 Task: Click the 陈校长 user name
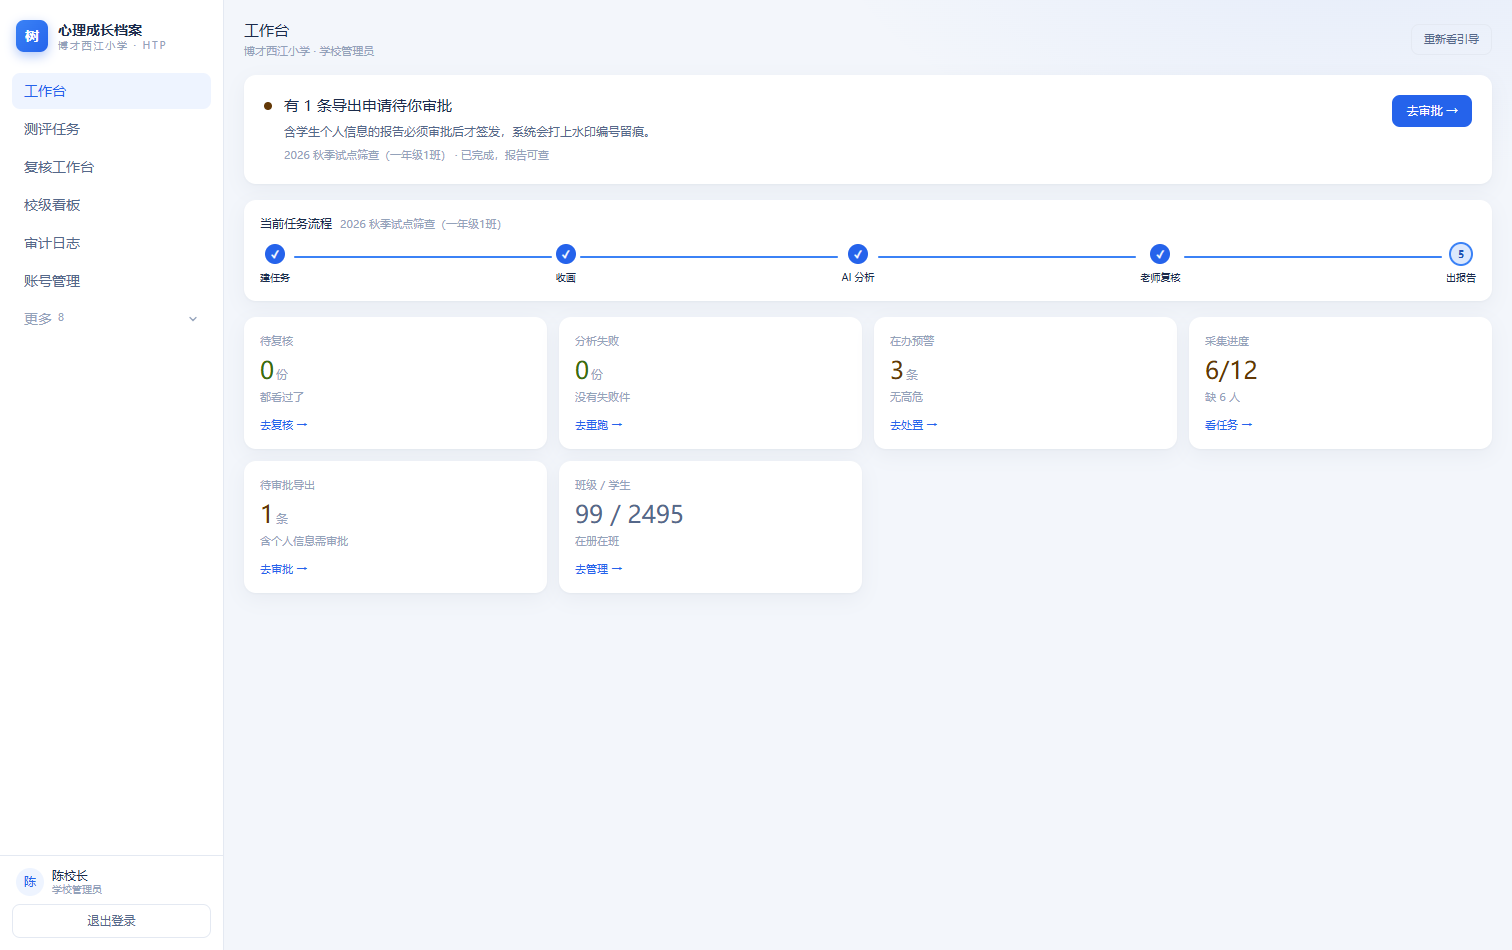(70, 876)
